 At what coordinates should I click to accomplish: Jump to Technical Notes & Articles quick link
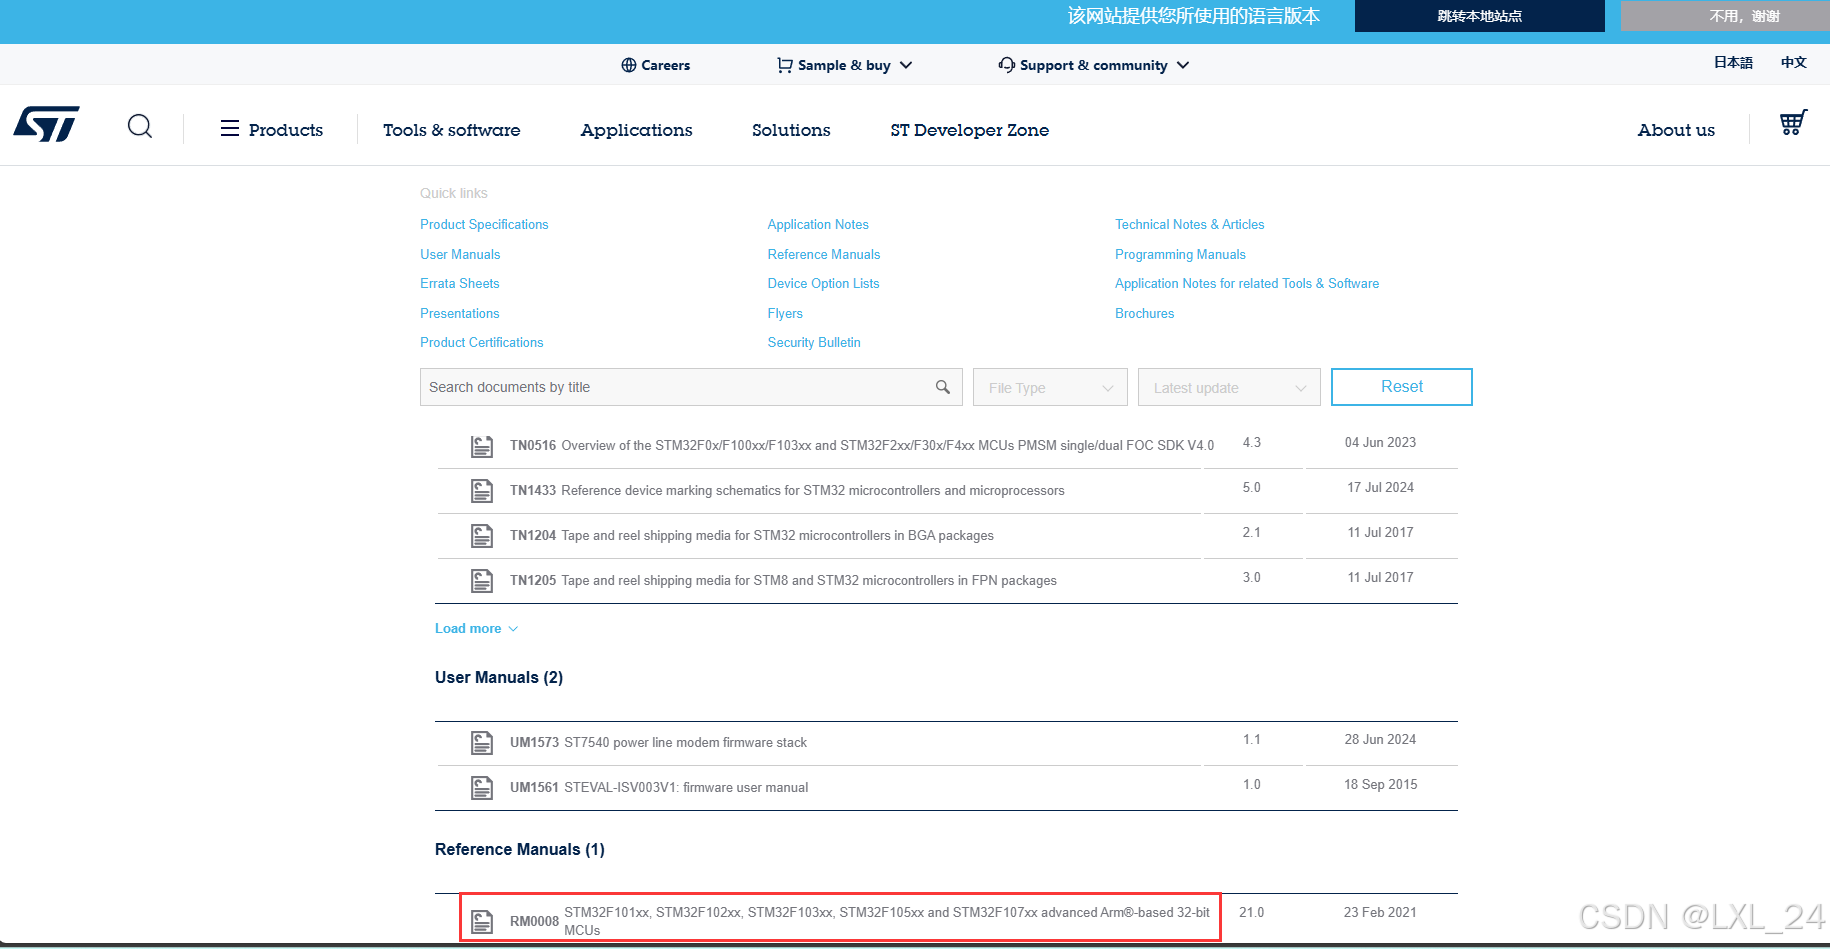pyautogui.click(x=1190, y=225)
